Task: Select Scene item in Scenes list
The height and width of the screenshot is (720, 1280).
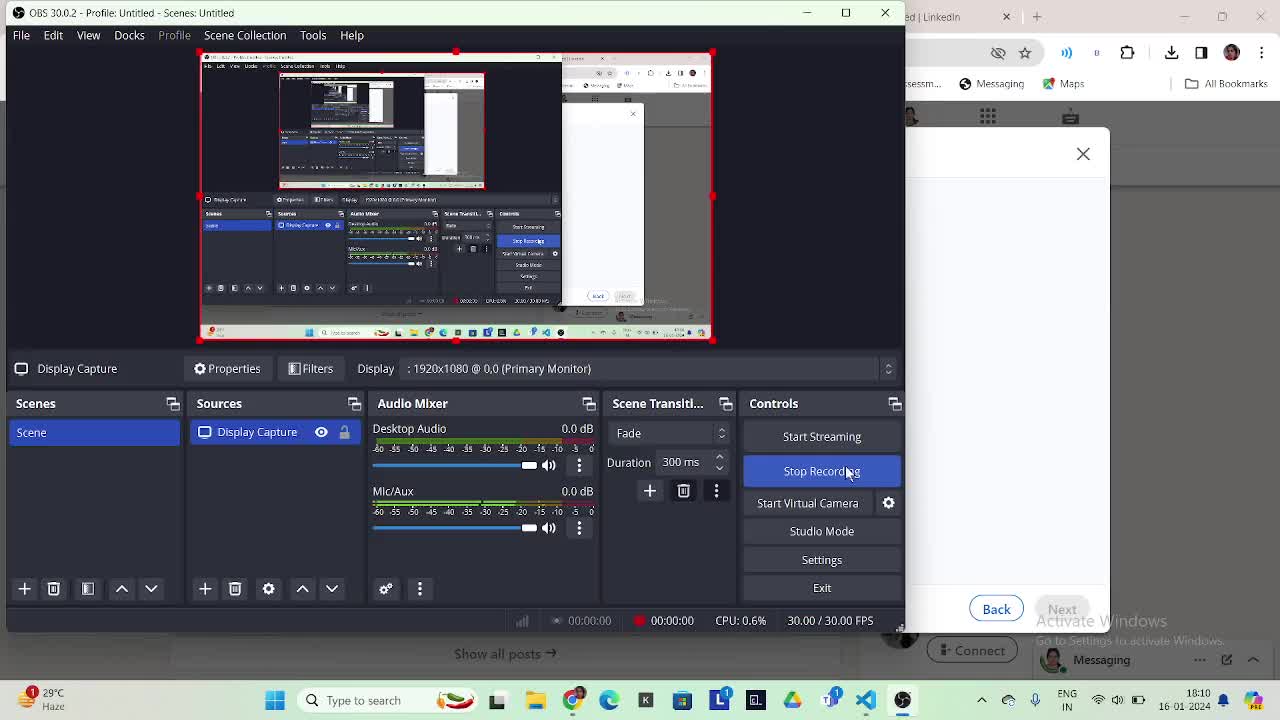Action: 95,432
